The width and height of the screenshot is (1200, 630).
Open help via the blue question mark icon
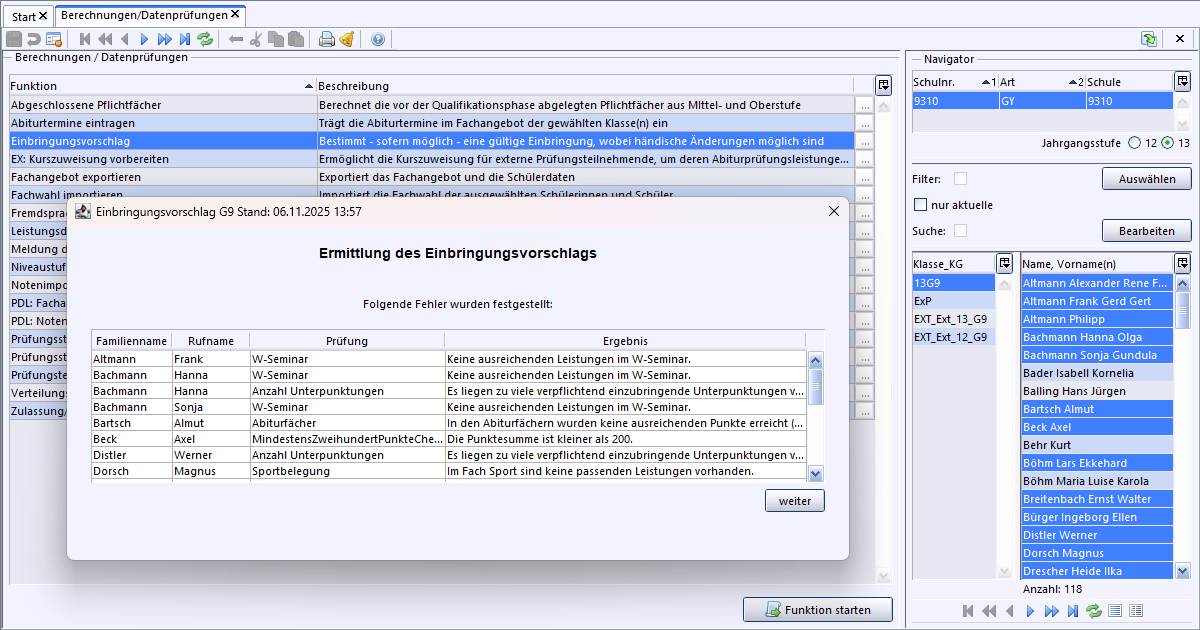(x=377, y=39)
